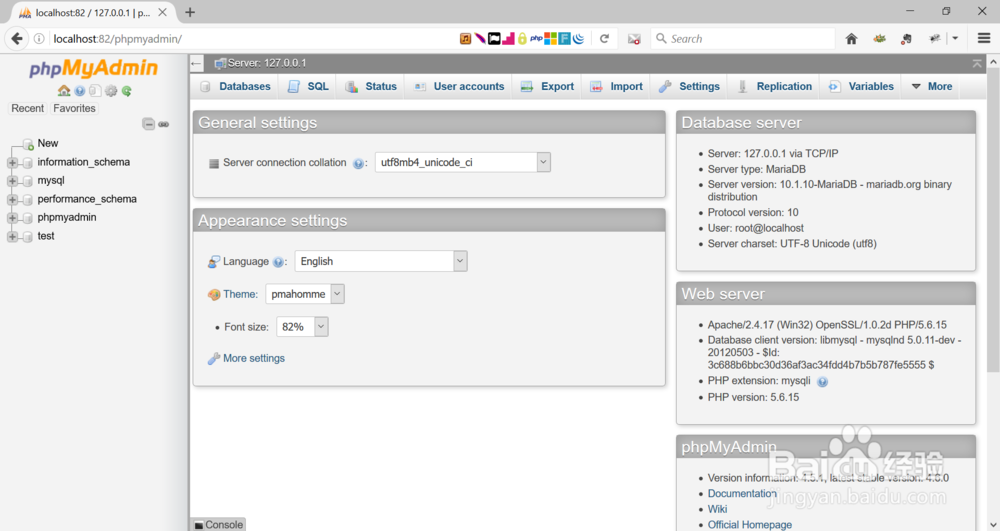Click the page vertical scrollbar thumb
1000x531 pixels.
pos(993,220)
